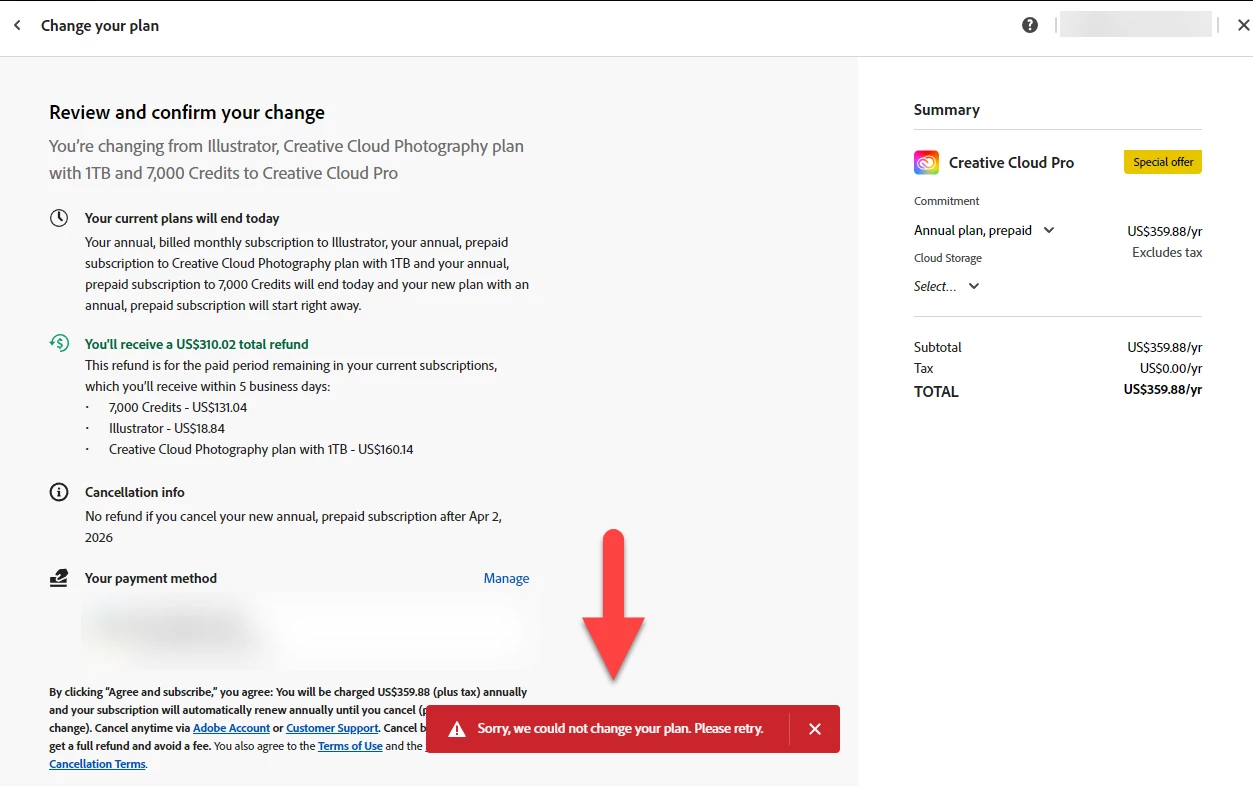Viewport: 1253px width, 786px height.
Task: Click the 'Summary' heading
Action: (947, 110)
